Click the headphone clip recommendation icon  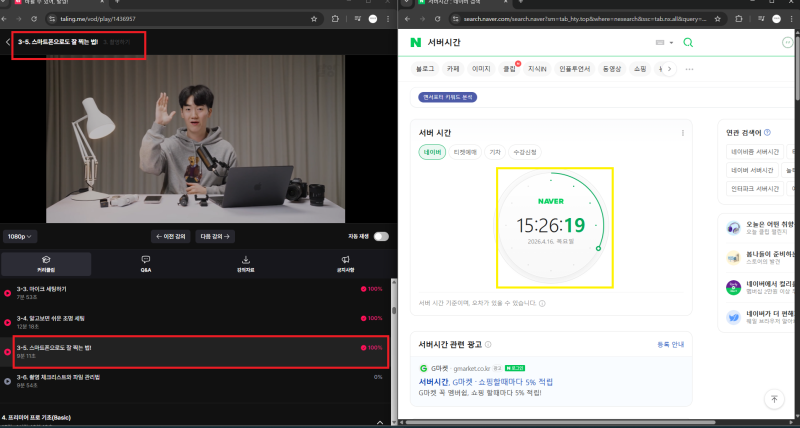pos(733,228)
